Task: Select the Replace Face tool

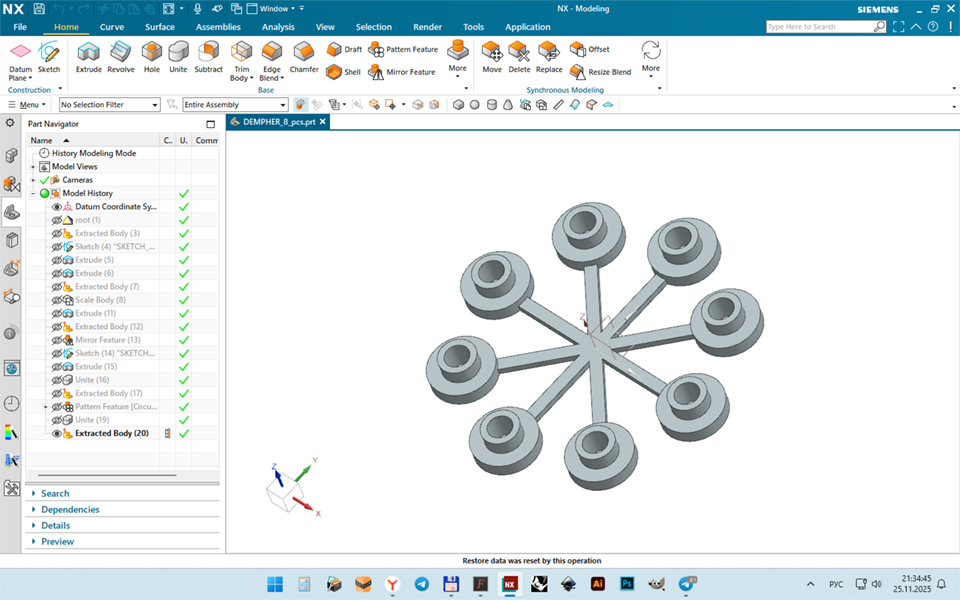Action: tap(549, 57)
